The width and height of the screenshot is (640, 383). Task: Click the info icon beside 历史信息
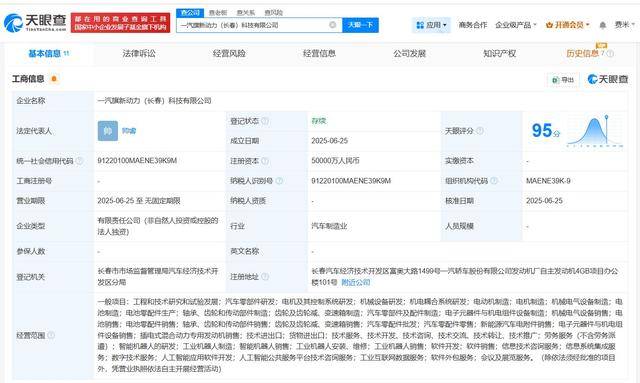(610, 53)
